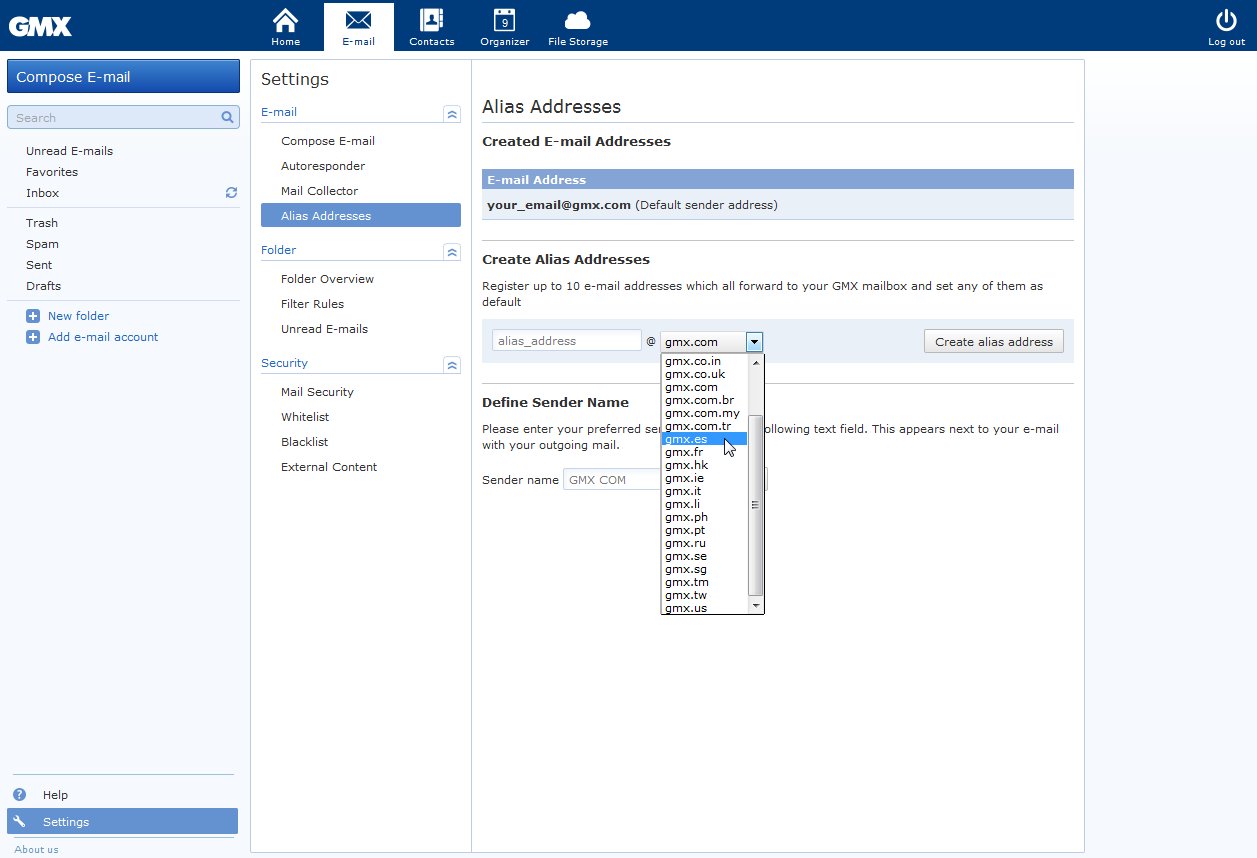This screenshot has width=1257, height=858.
Task: Open Autoresponder settings
Action: coord(323,166)
